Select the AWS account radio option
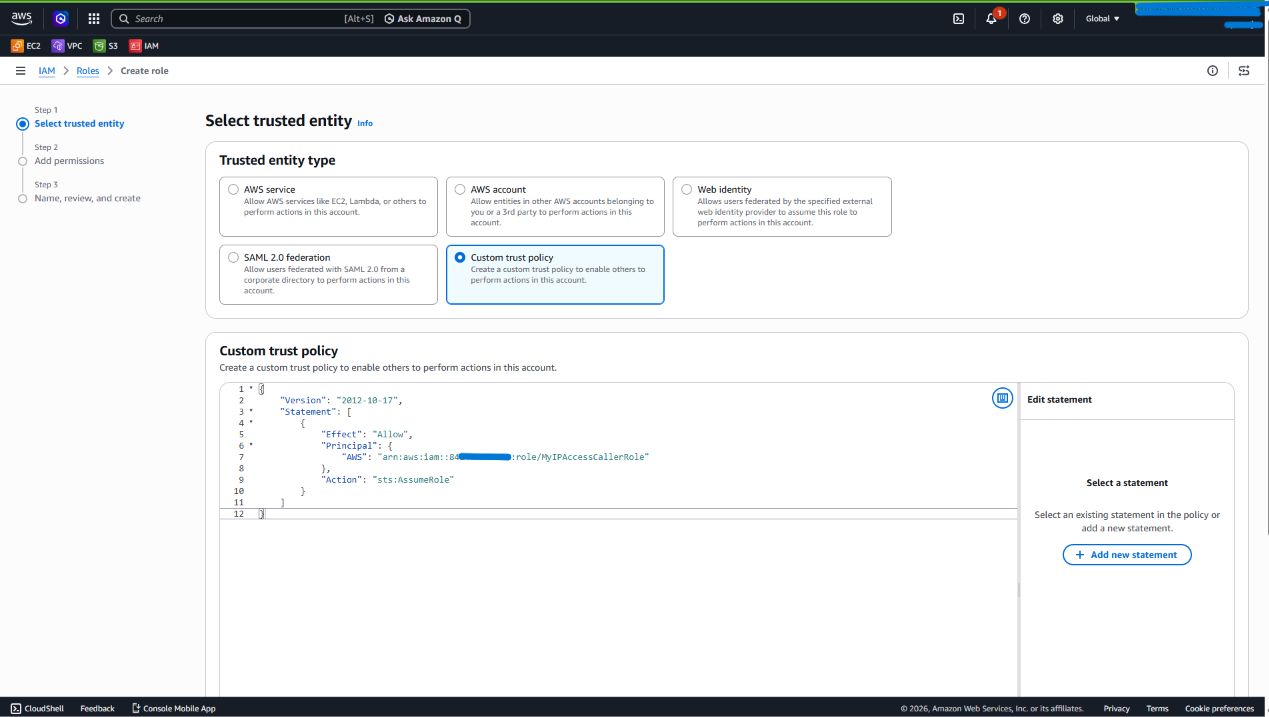The image size is (1269, 717). 460,189
